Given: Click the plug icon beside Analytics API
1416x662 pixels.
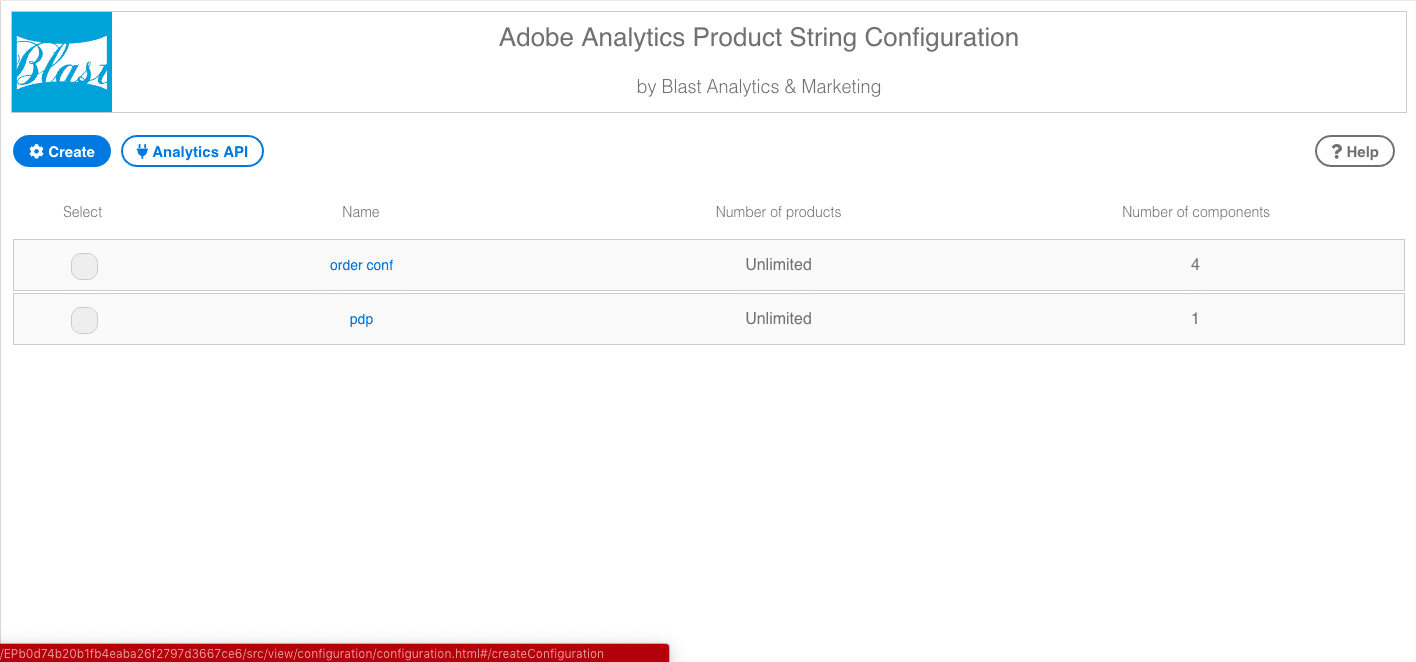Looking at the screenshot, I should click(x=142, y=152).
